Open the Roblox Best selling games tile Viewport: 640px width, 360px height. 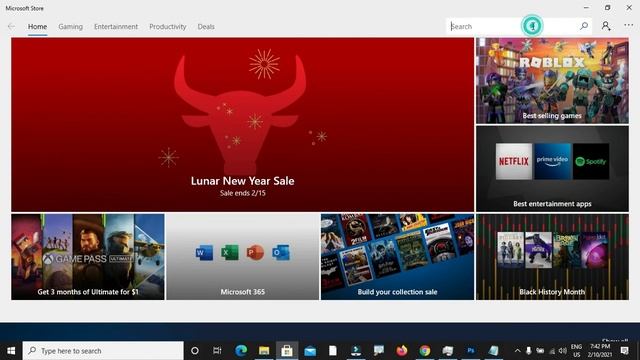click(552, 81)
